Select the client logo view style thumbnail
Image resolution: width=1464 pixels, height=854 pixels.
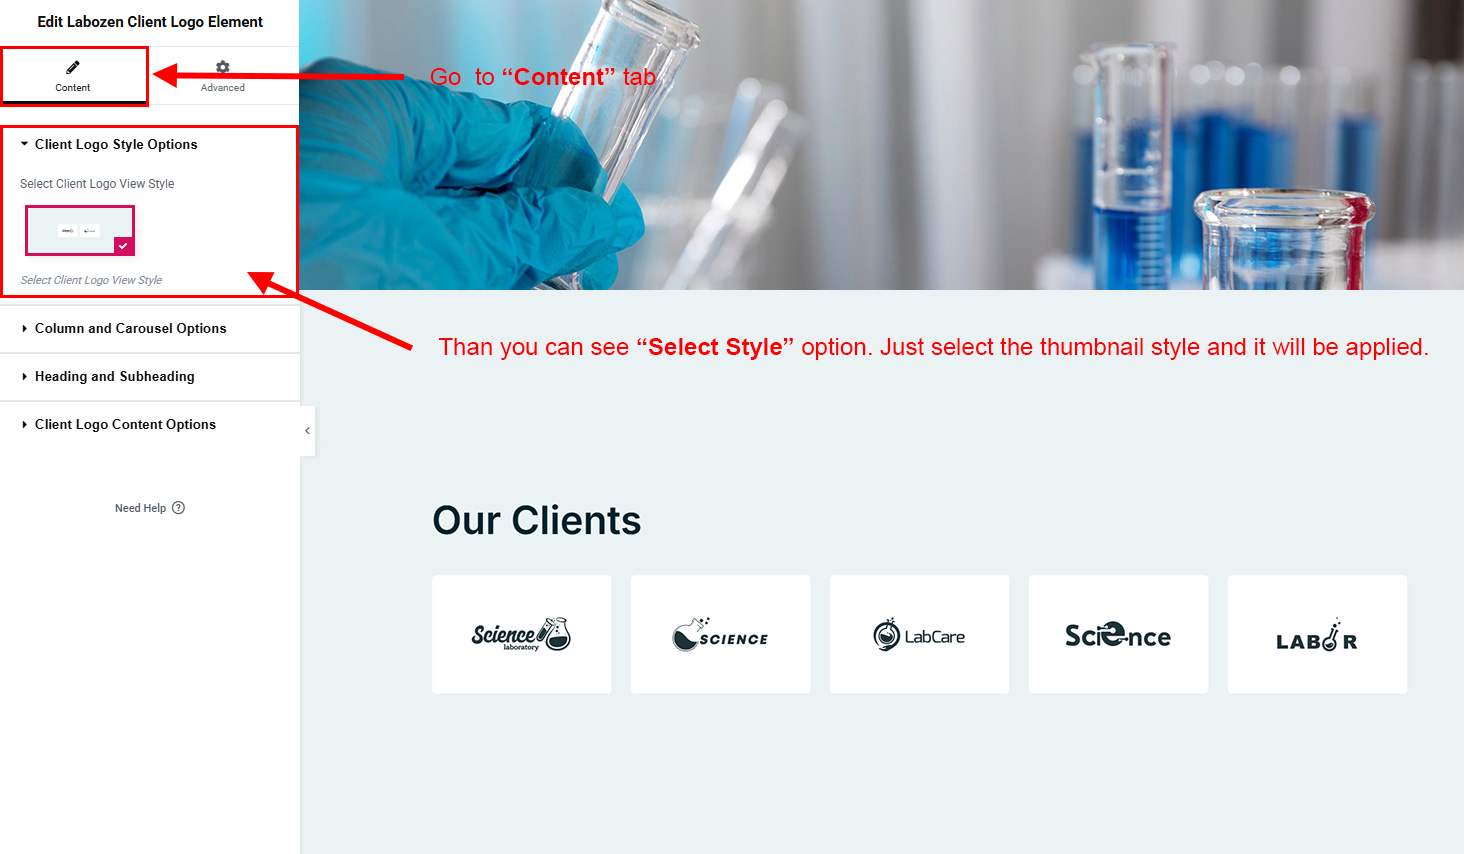coord(80,230)
